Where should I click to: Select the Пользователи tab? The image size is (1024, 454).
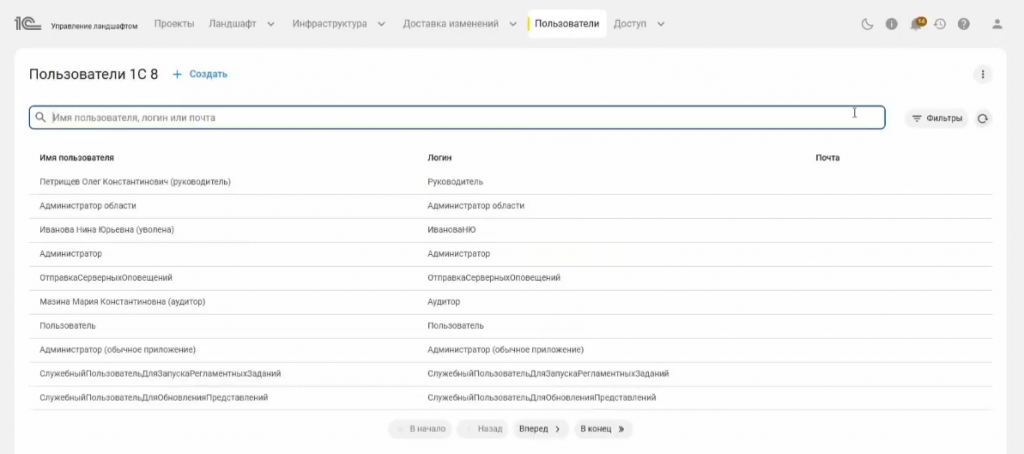coord(567,23)
